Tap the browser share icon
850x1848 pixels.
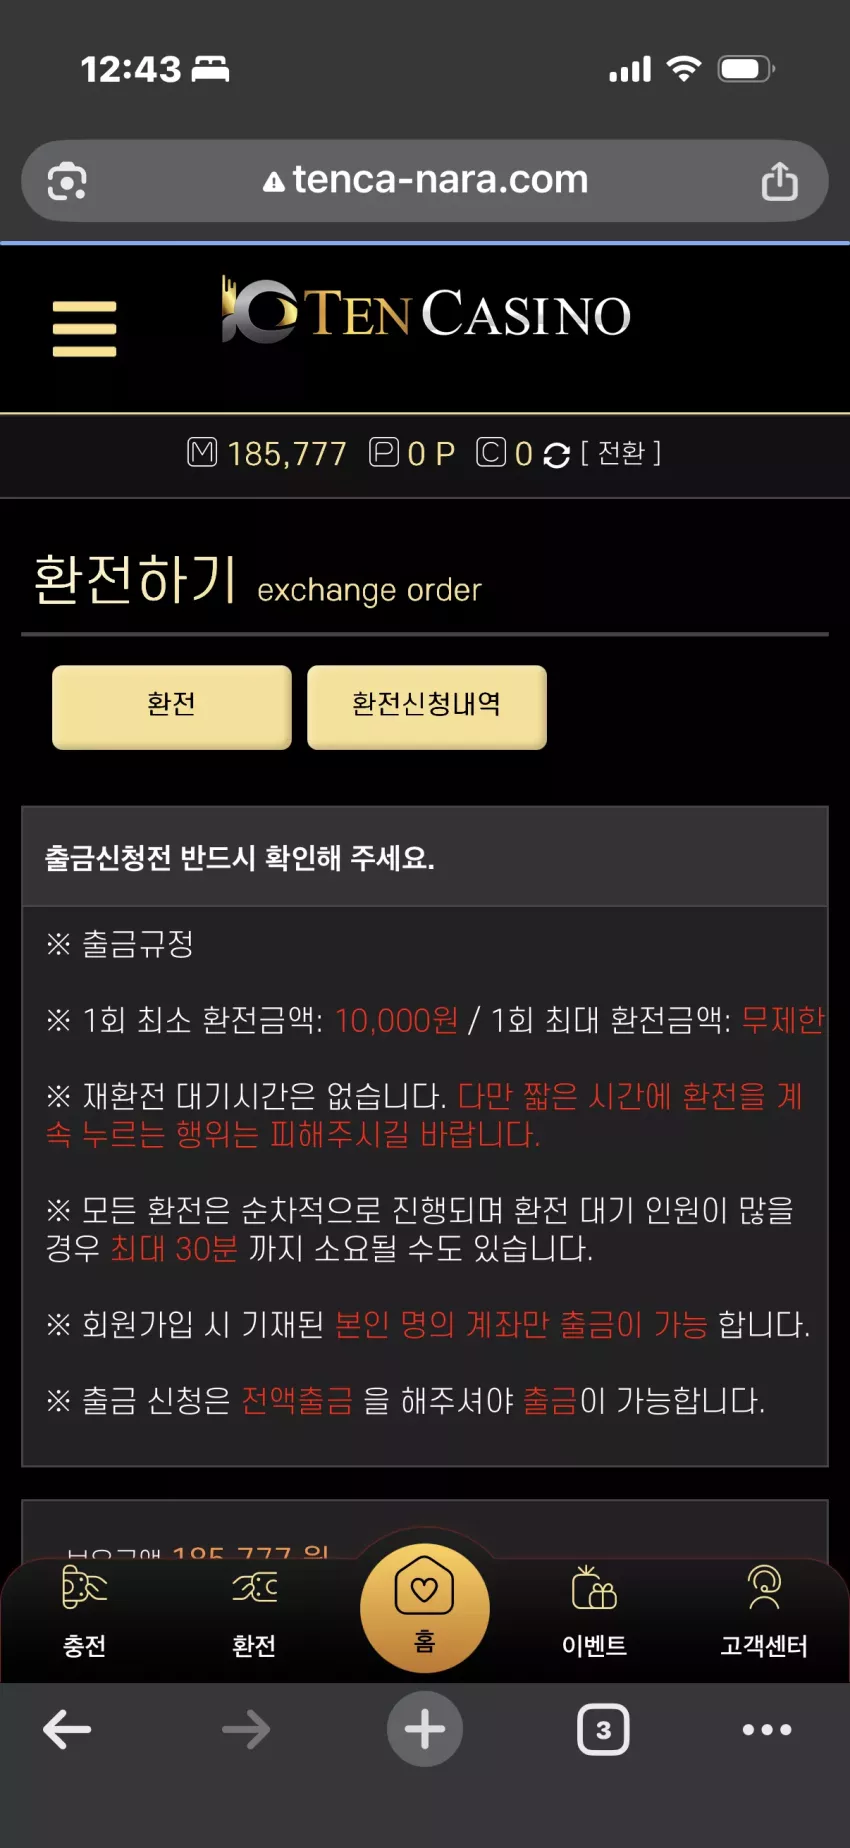[780, 181]
